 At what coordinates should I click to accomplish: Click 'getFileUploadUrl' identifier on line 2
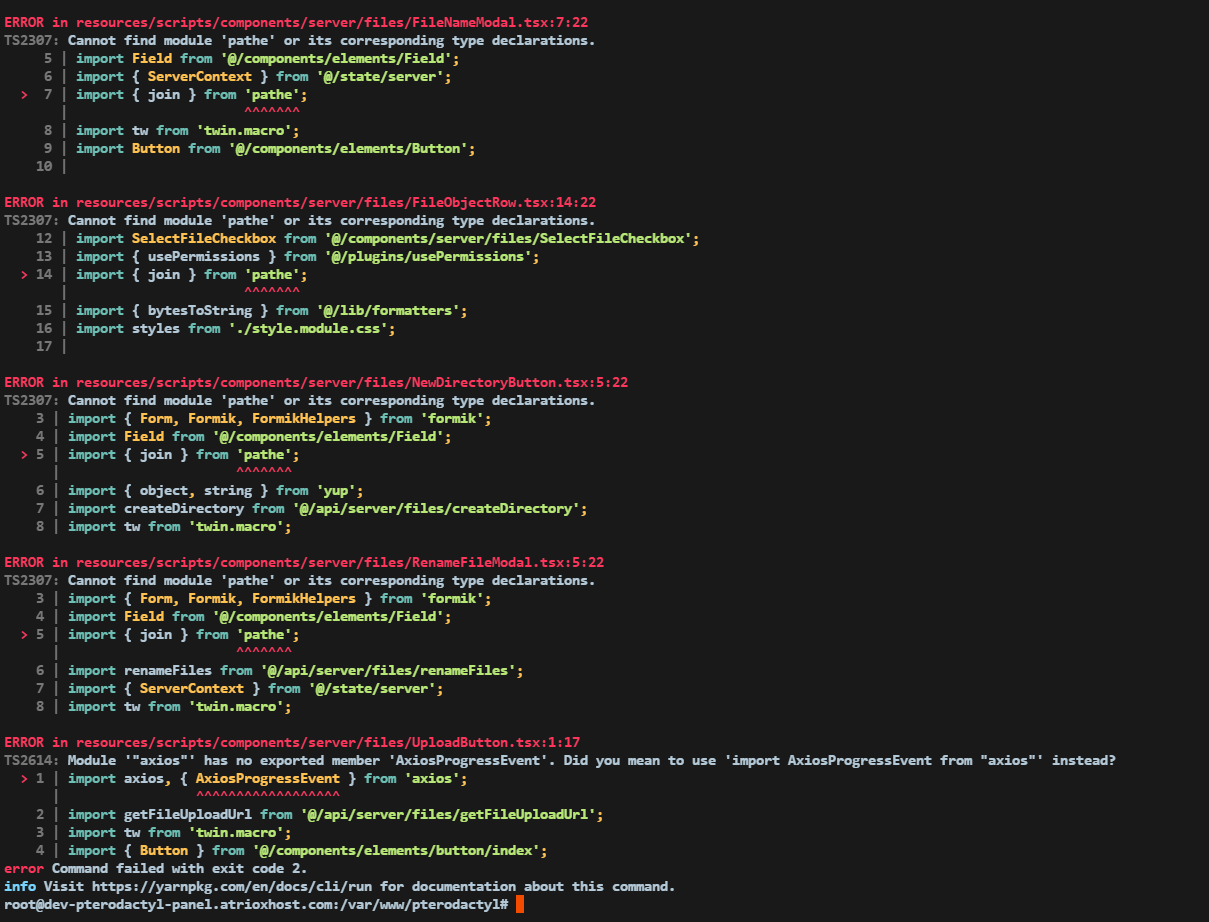[x=188, y=814]
